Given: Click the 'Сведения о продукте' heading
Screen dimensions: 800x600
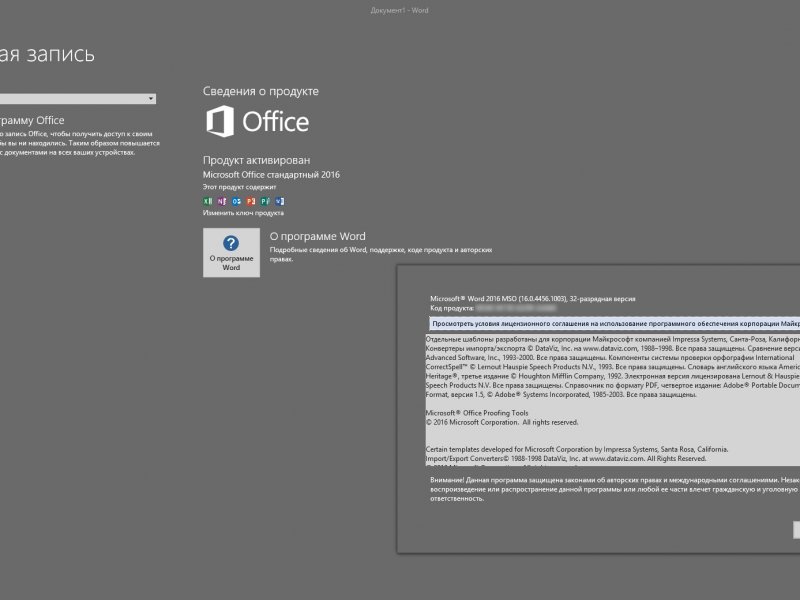Looking at the screenshot, I should click(261, 91).
